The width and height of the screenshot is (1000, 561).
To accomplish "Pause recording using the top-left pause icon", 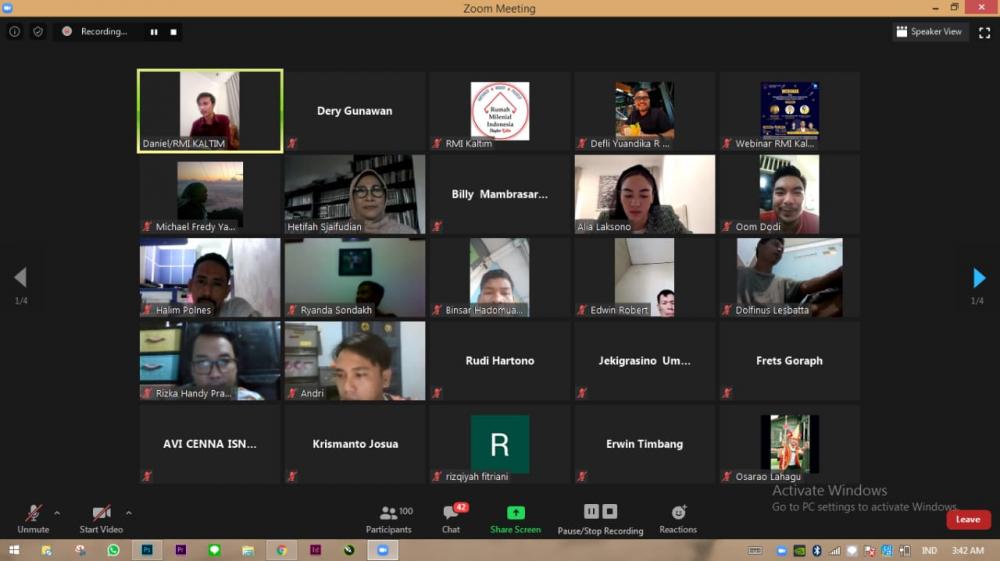I will click(154, 32).
